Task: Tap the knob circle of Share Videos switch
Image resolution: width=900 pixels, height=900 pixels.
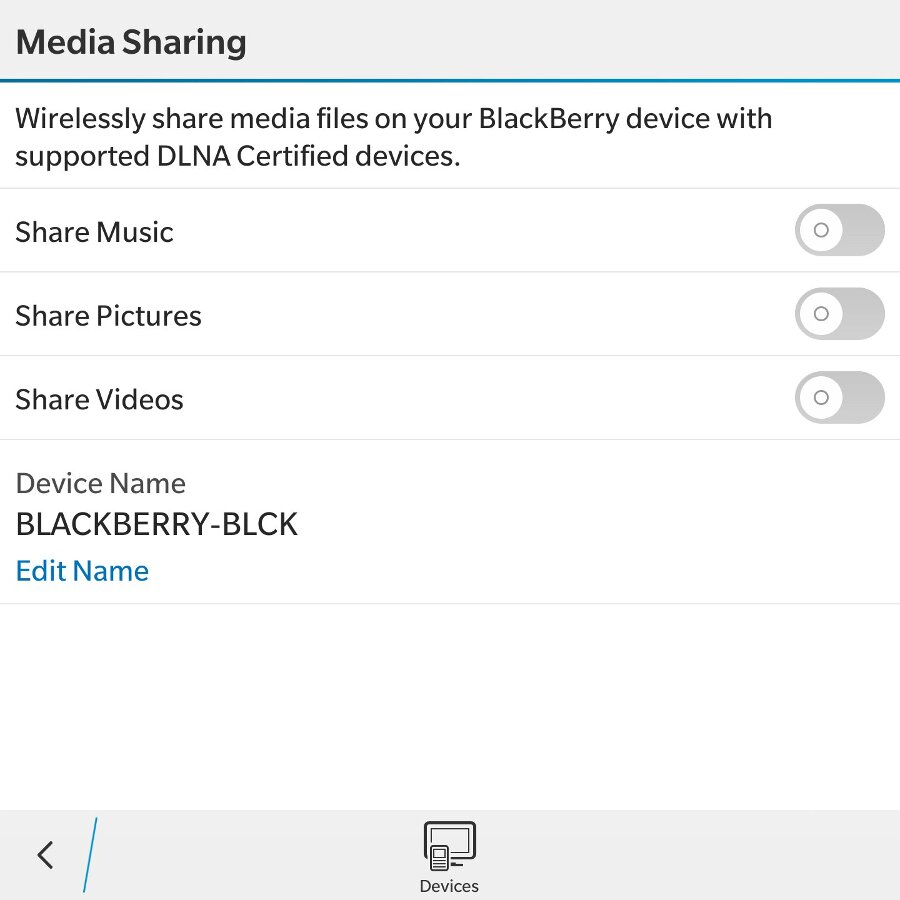Action: pyautogui.click(x=821, y=398)
